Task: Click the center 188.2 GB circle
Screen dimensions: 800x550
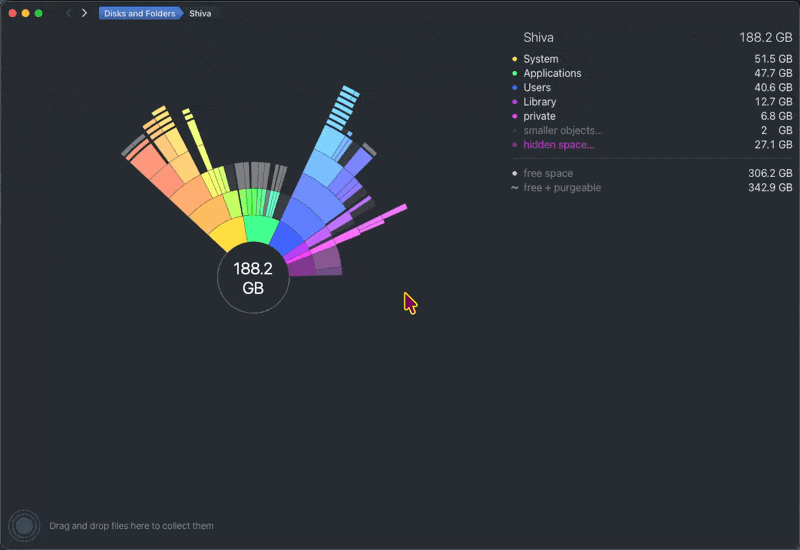Action: [x=253, y=278]
